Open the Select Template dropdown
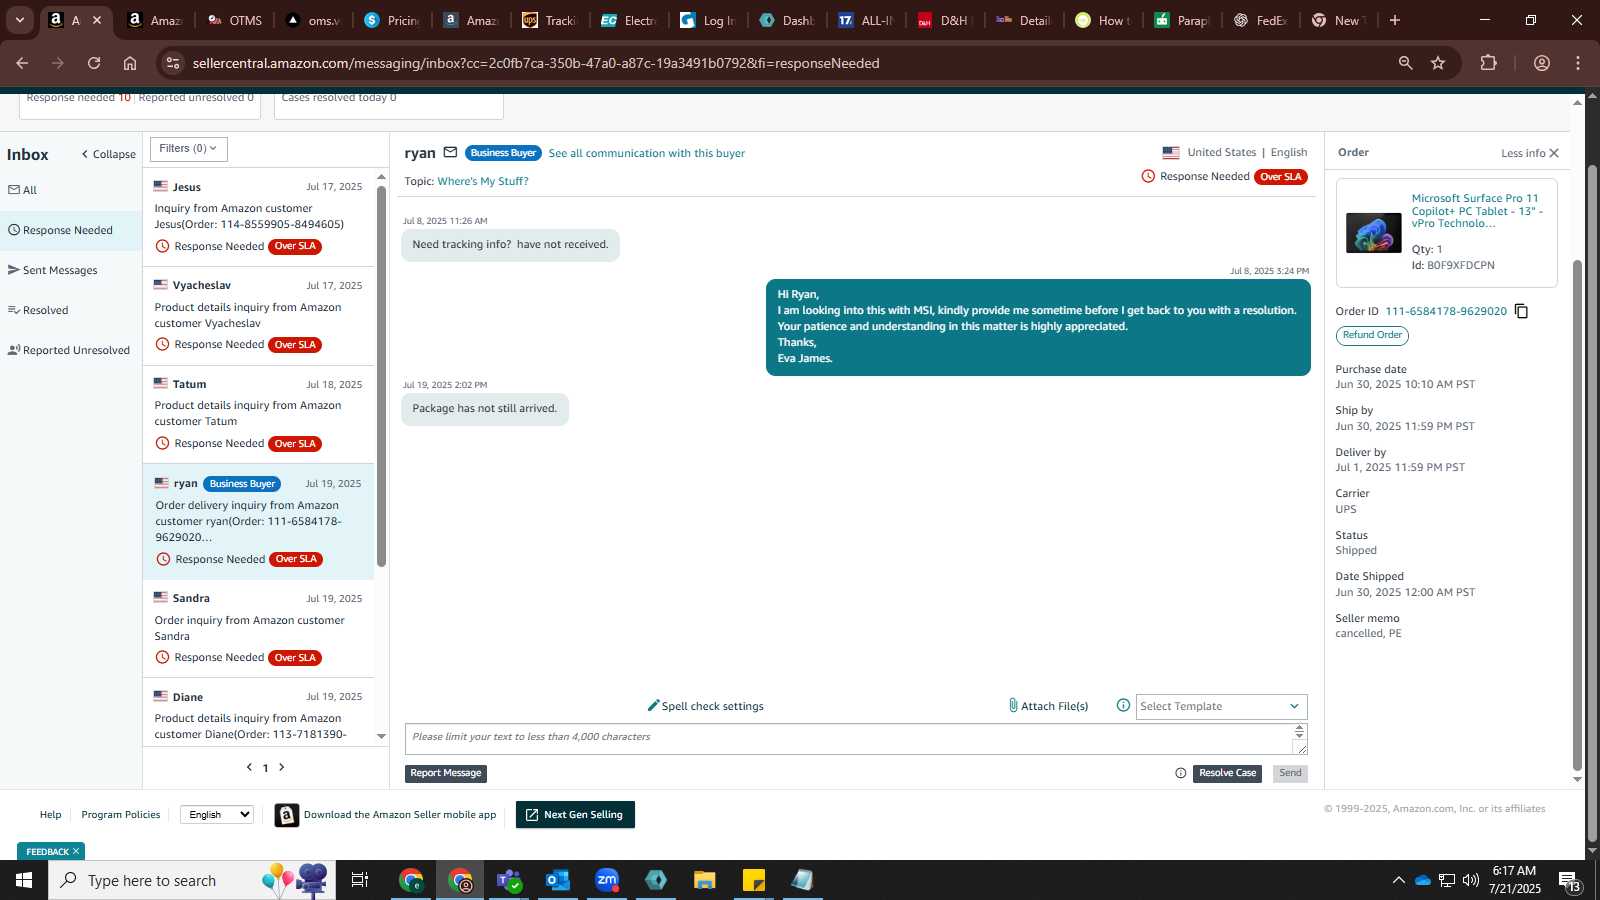Image resolution: width=1600 pixels, height=900 pixels. 1221,706
